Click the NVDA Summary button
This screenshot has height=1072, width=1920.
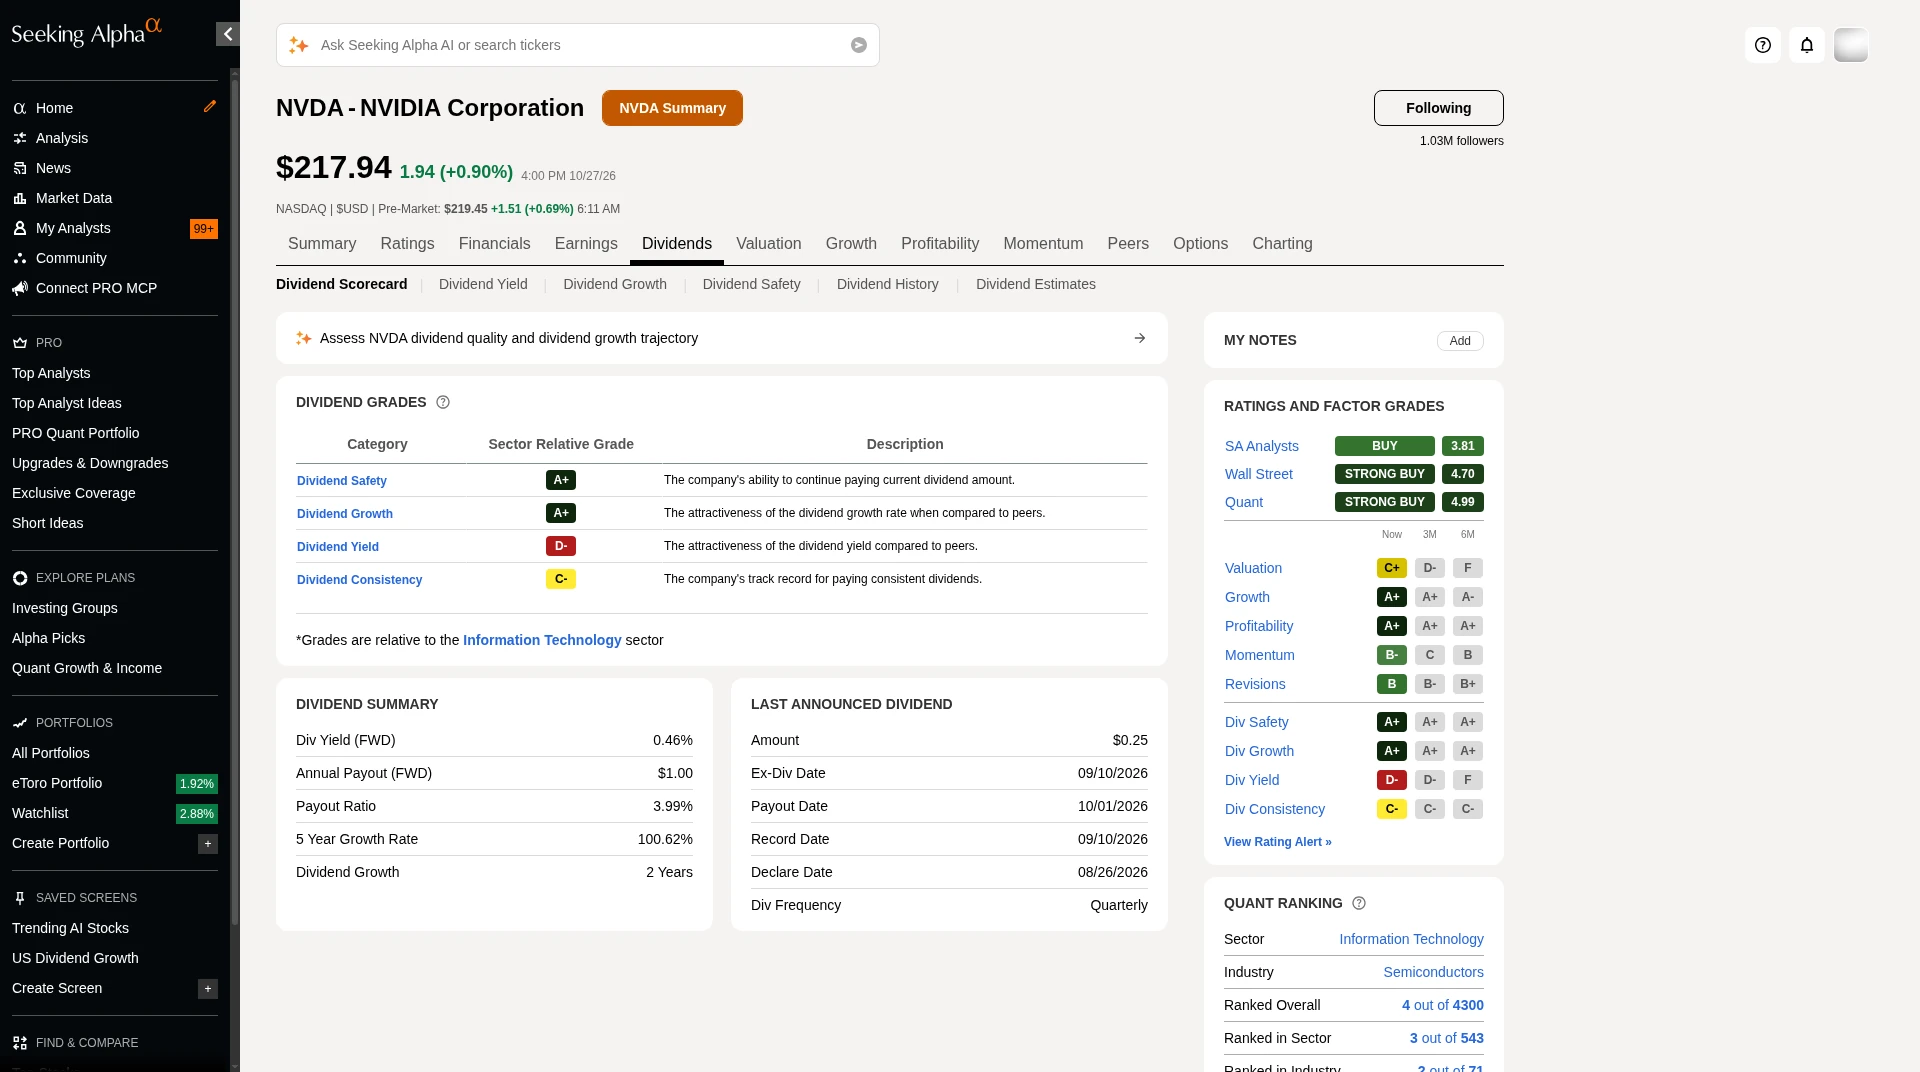coord(672,108)
